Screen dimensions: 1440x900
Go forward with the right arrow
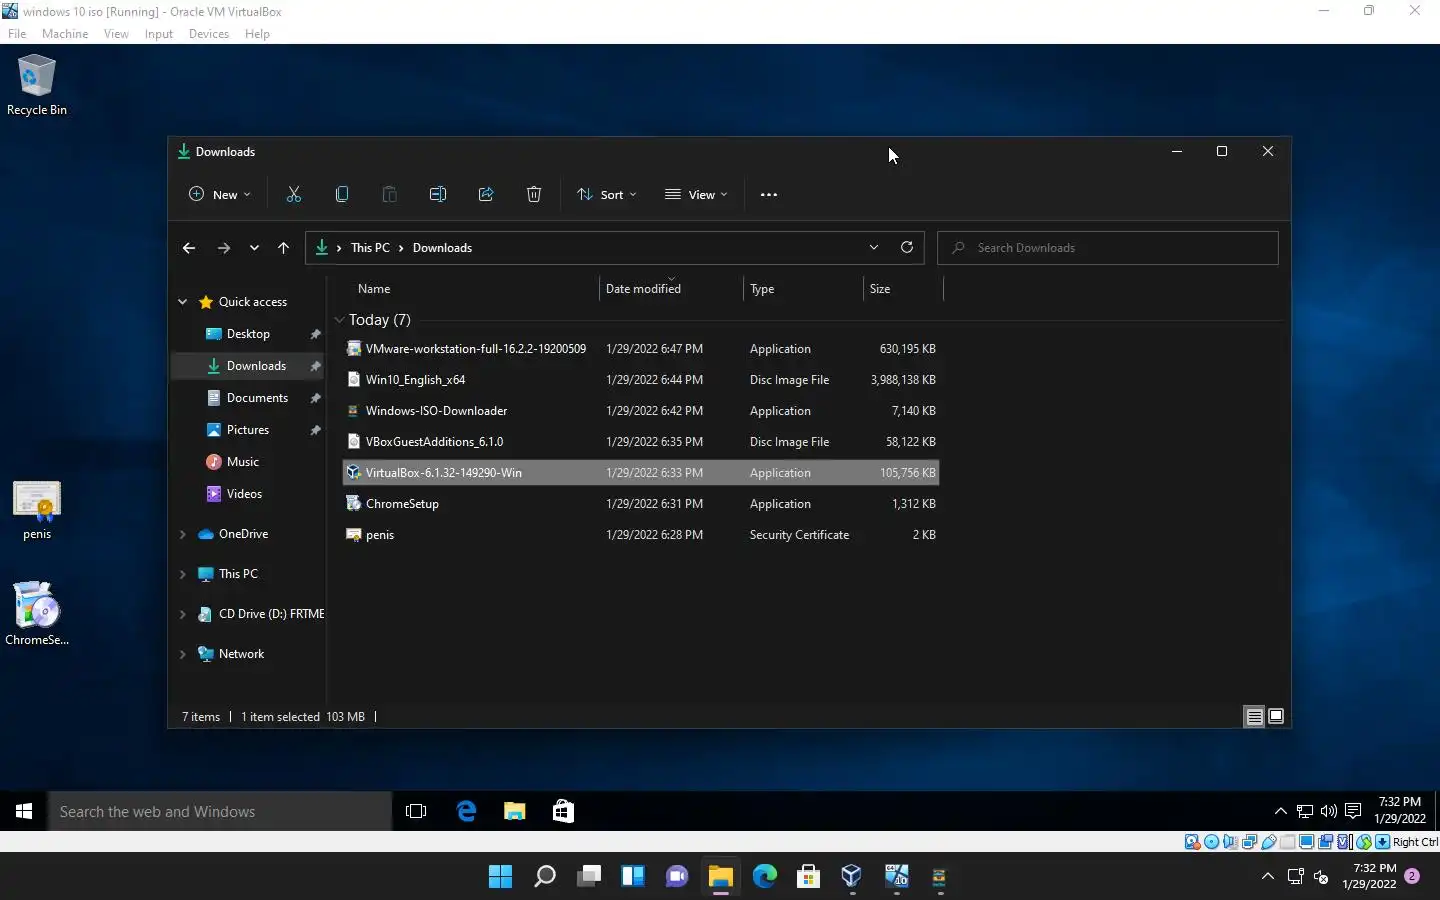pos(224,248)
